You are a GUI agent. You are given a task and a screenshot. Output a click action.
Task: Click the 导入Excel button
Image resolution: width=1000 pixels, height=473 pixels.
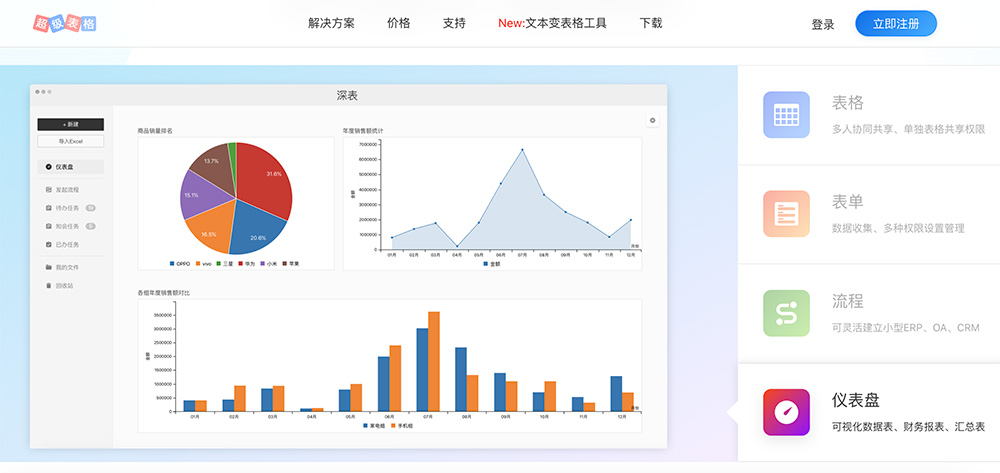[x=71, y=141]
